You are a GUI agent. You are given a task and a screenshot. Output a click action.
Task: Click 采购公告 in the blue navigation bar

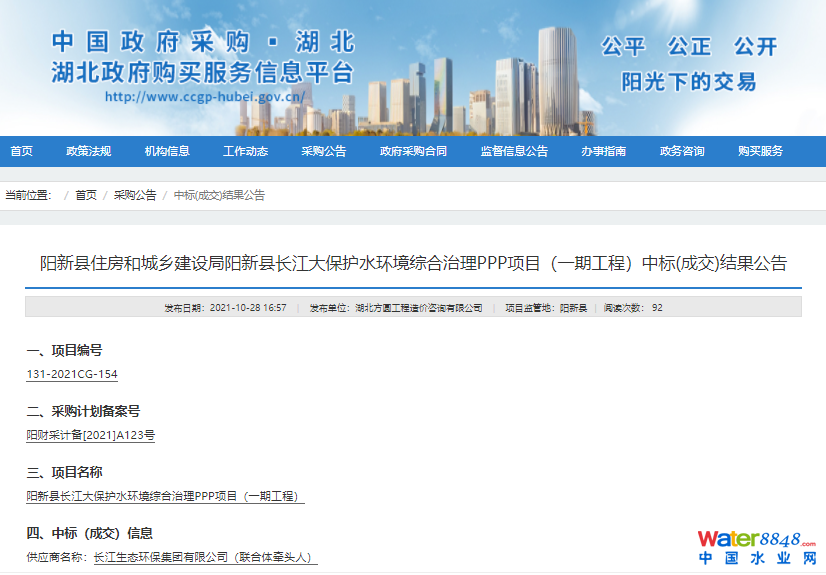[x=323, y=151]
